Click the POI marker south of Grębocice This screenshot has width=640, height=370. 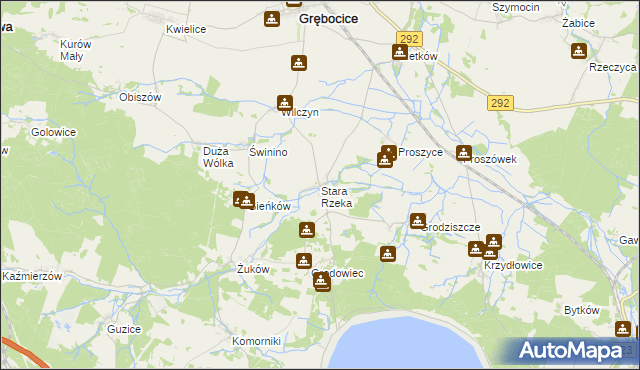tap(299, 63)
